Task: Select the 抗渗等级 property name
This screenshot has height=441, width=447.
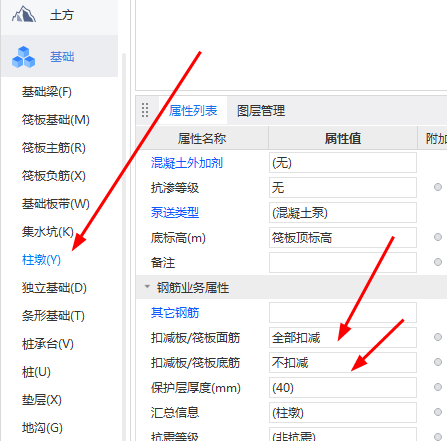Action: (175, 188)
